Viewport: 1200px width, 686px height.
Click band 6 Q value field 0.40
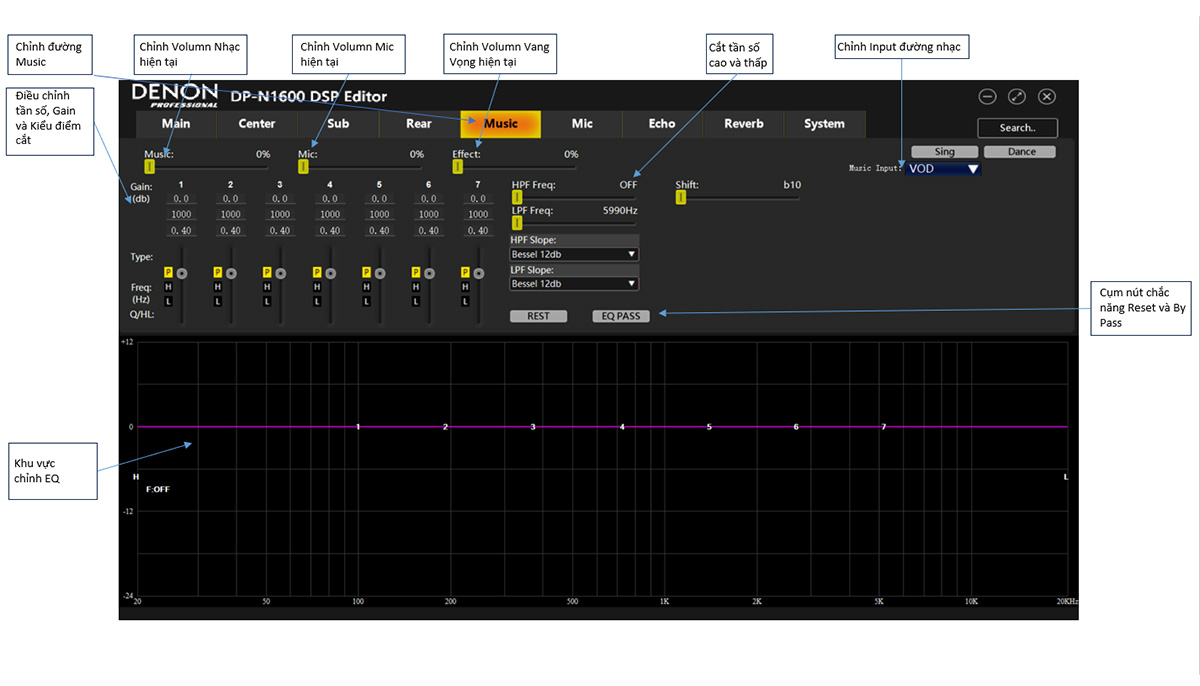[x=429, y=231]
